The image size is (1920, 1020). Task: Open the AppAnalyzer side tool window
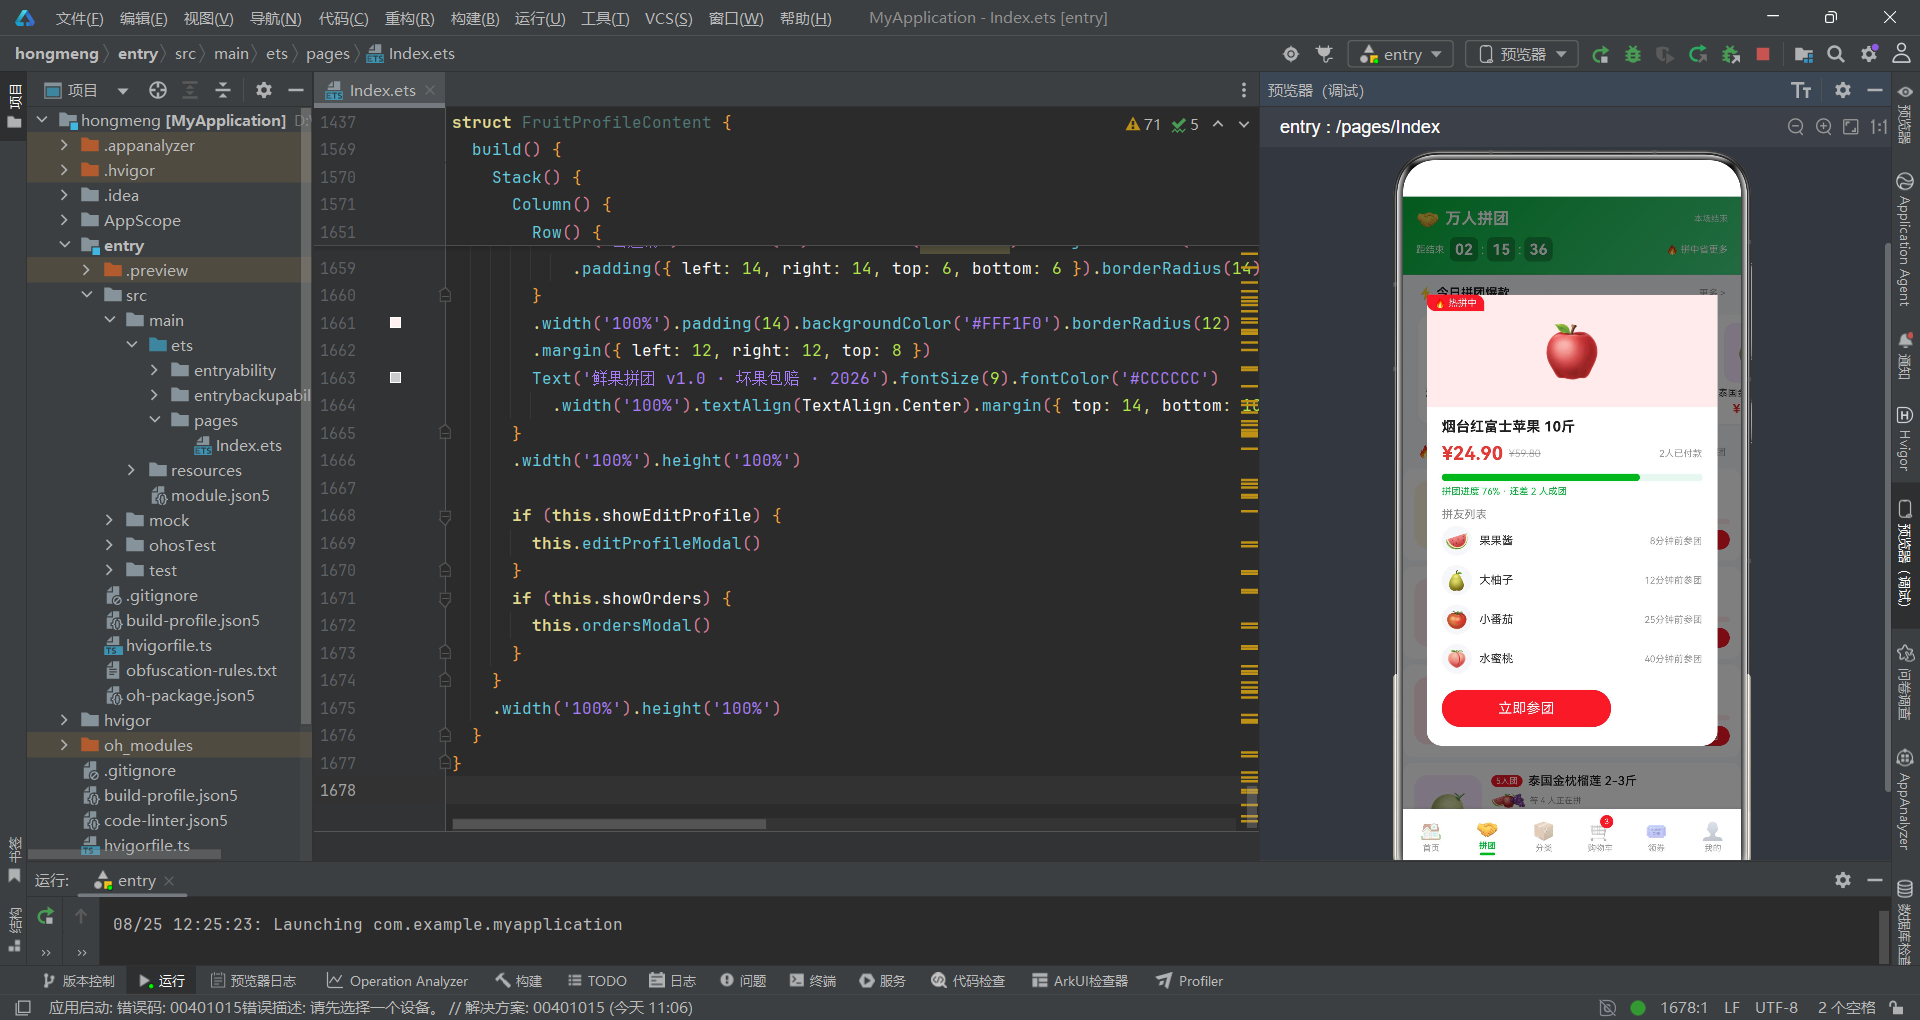(x=1905, y=800)
